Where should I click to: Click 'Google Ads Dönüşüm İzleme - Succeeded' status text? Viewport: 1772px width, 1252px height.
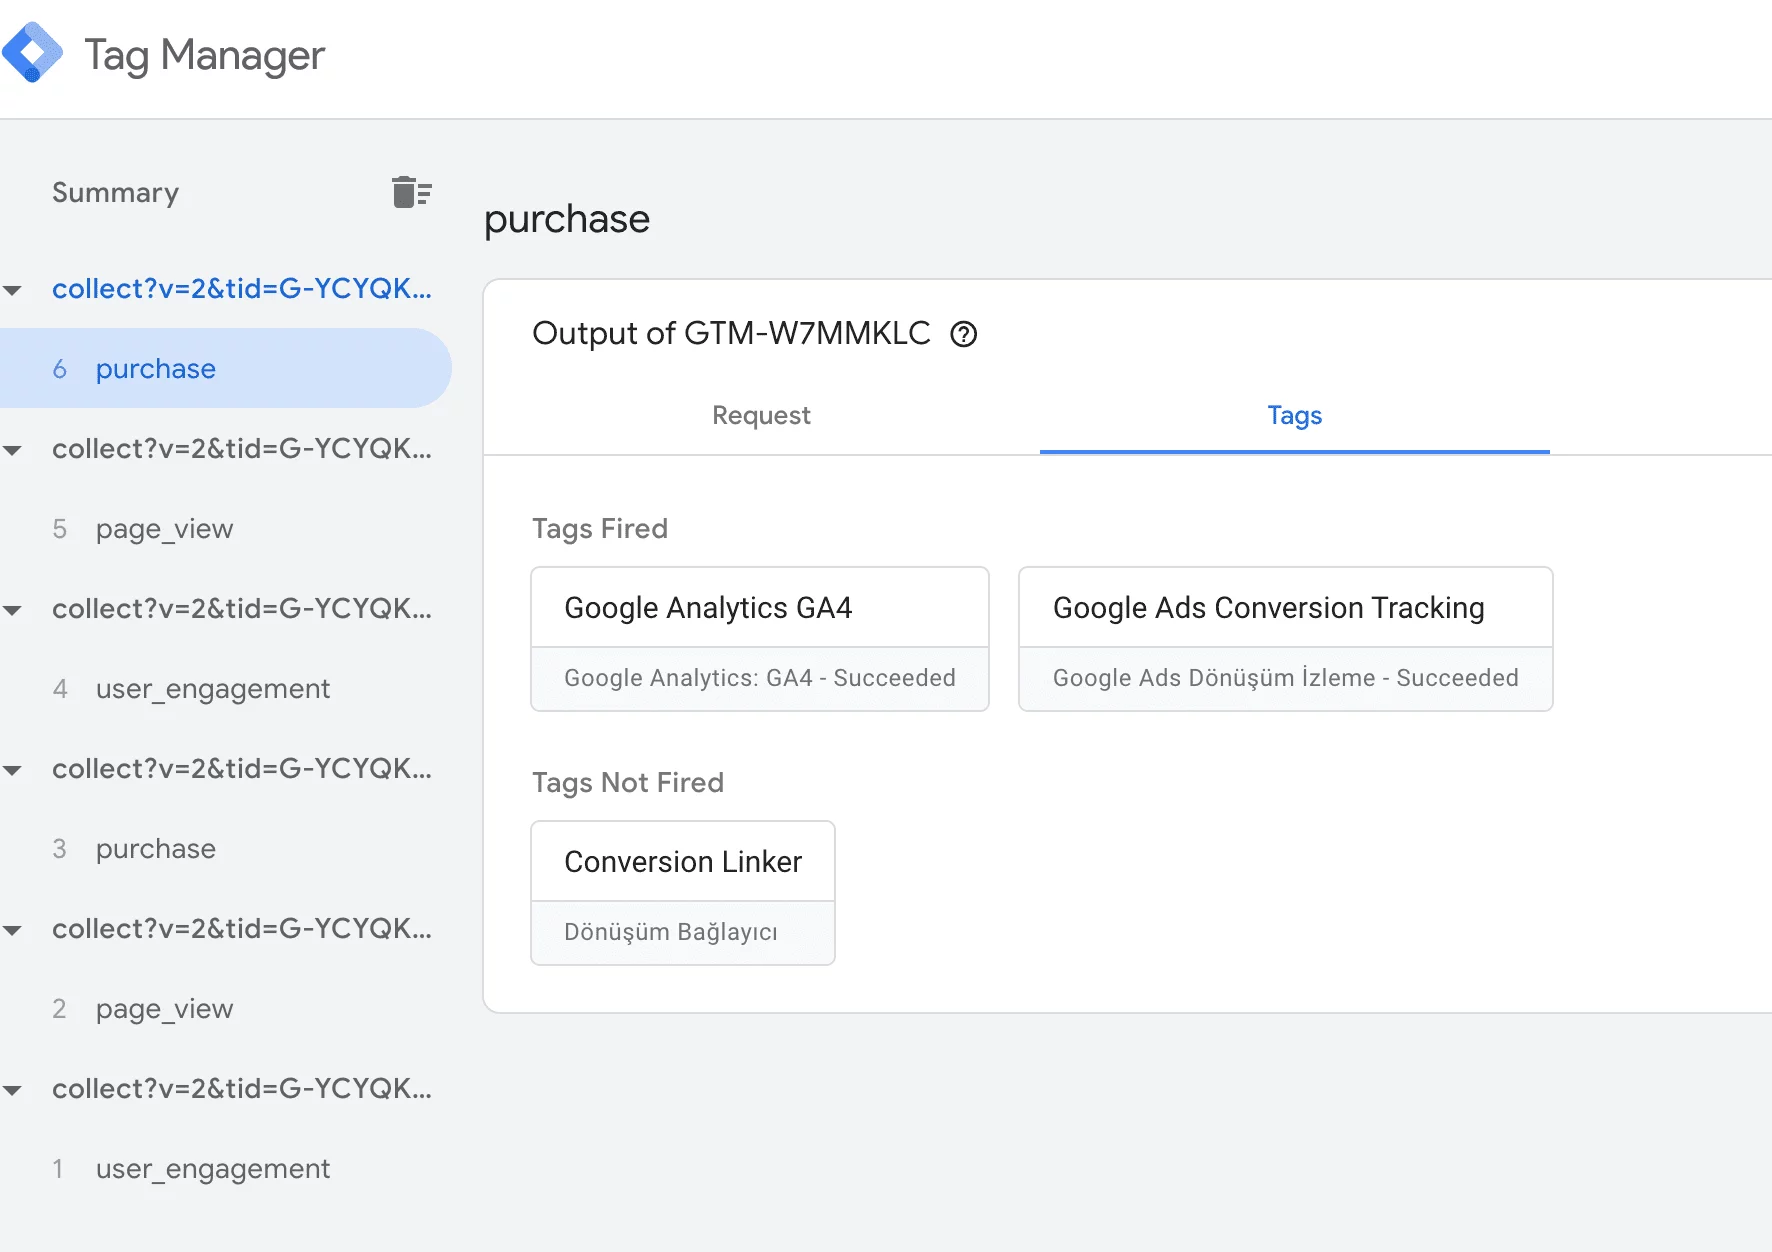point(1286,678)
